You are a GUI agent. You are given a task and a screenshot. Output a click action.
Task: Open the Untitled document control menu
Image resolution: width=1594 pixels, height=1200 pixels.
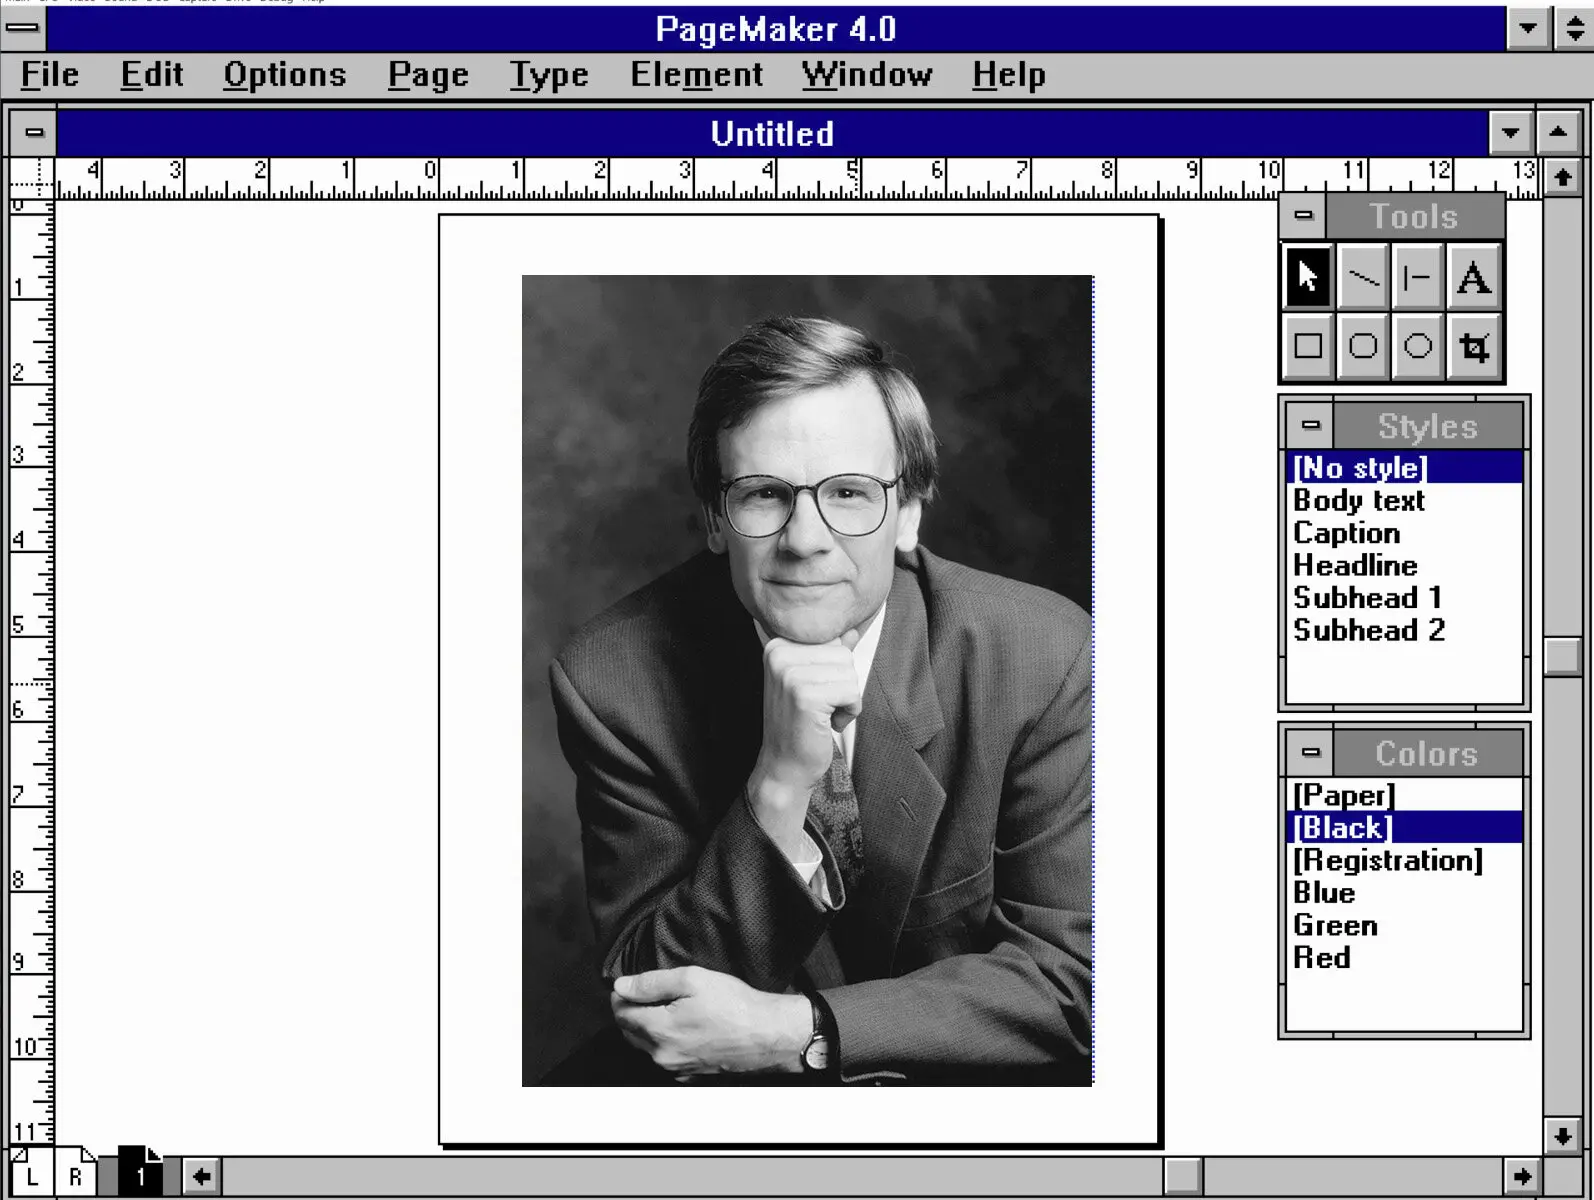coord(33,132)
